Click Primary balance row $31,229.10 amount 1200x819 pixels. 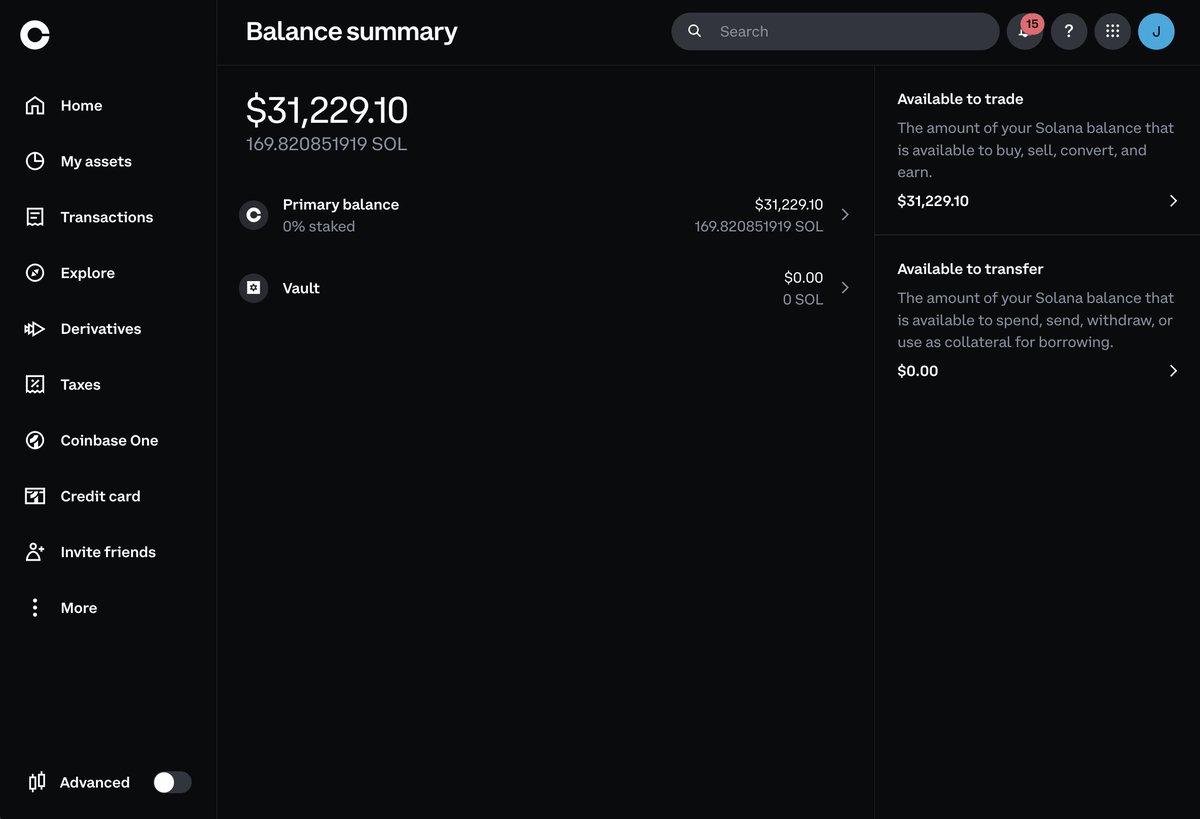click(789, 204)
